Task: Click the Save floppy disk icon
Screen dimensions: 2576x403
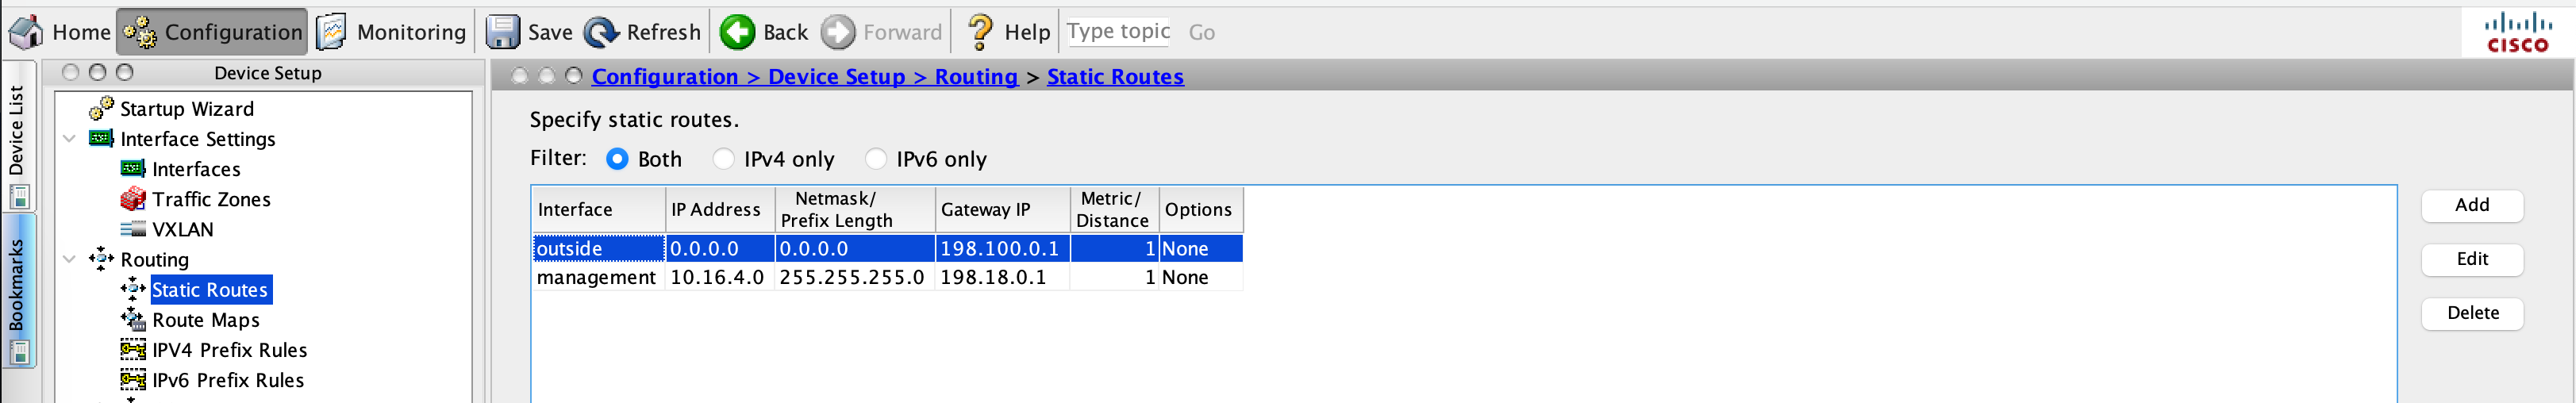Action: 502,32
